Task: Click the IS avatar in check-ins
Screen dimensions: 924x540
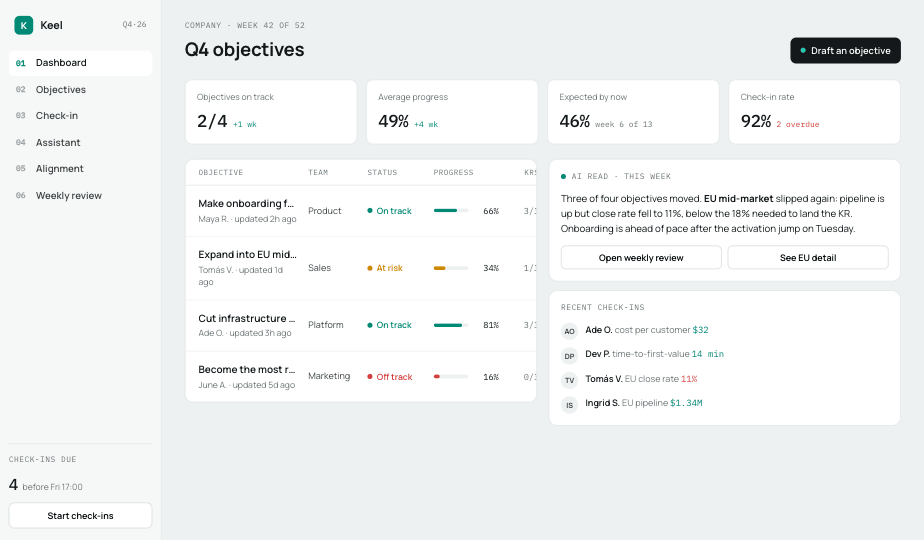Action: [569, 405]
